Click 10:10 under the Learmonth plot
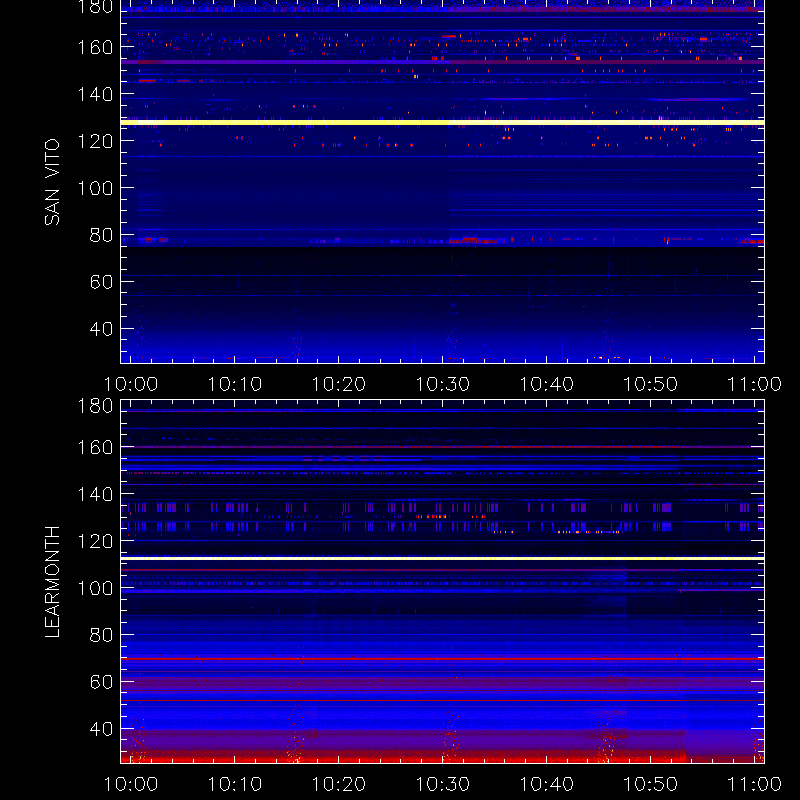The width and height of the screenshot is (800, 800). click(x=235, y=784)
